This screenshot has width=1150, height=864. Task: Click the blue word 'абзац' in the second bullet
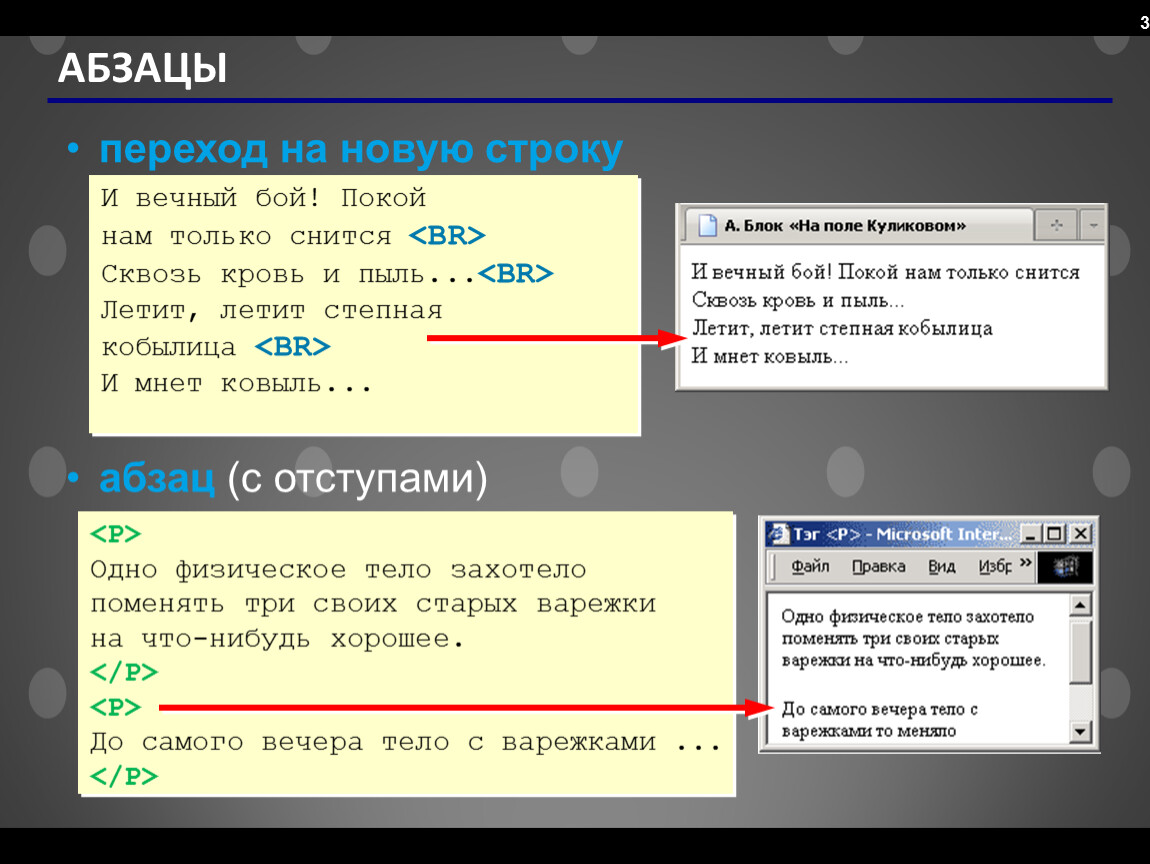[x=157, y=477]
